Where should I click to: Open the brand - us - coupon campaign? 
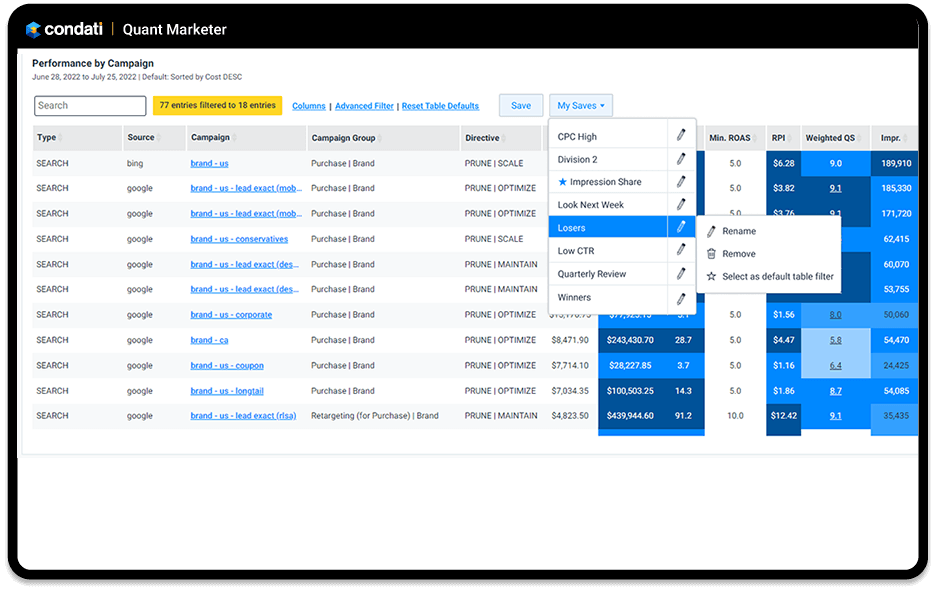tap(227, 366)
